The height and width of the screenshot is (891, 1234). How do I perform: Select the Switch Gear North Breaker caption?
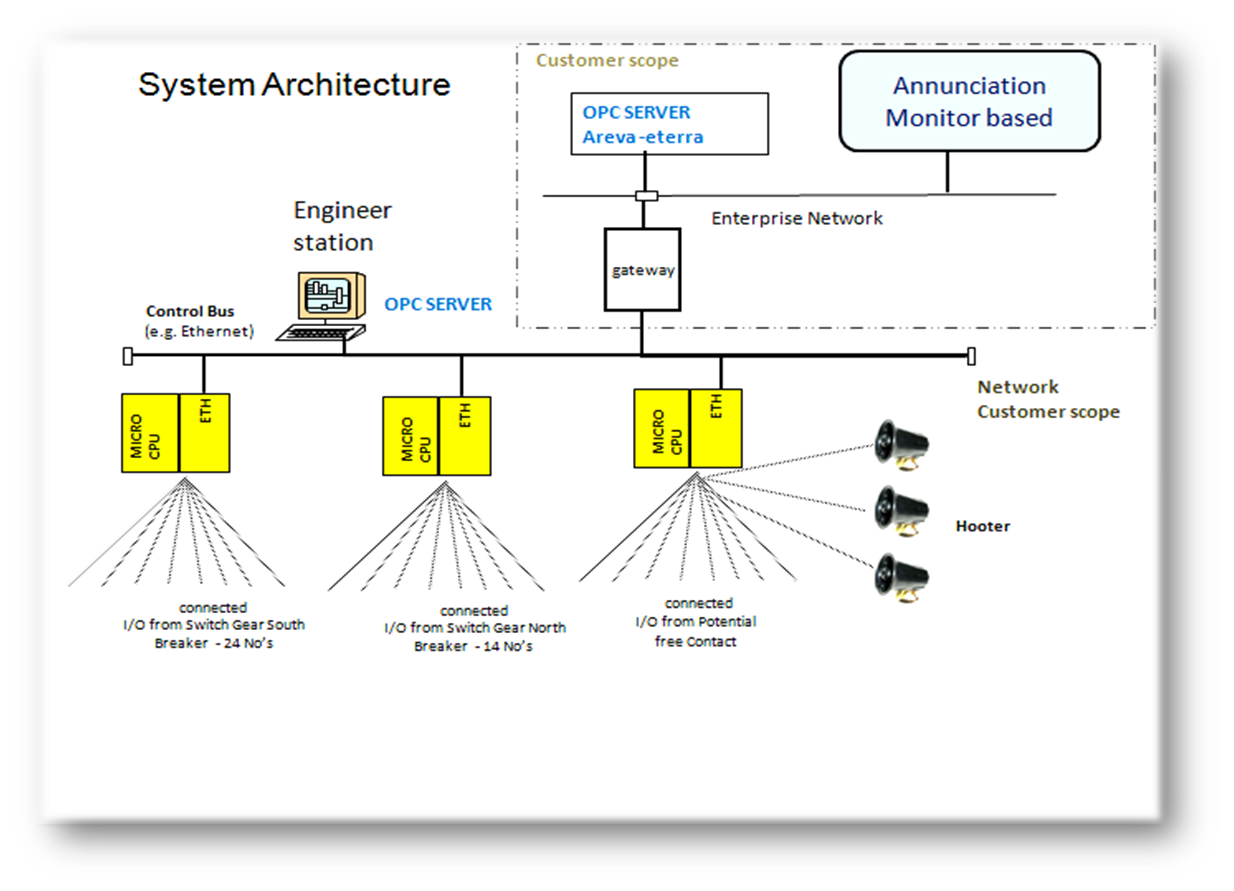tap(474, 628)
